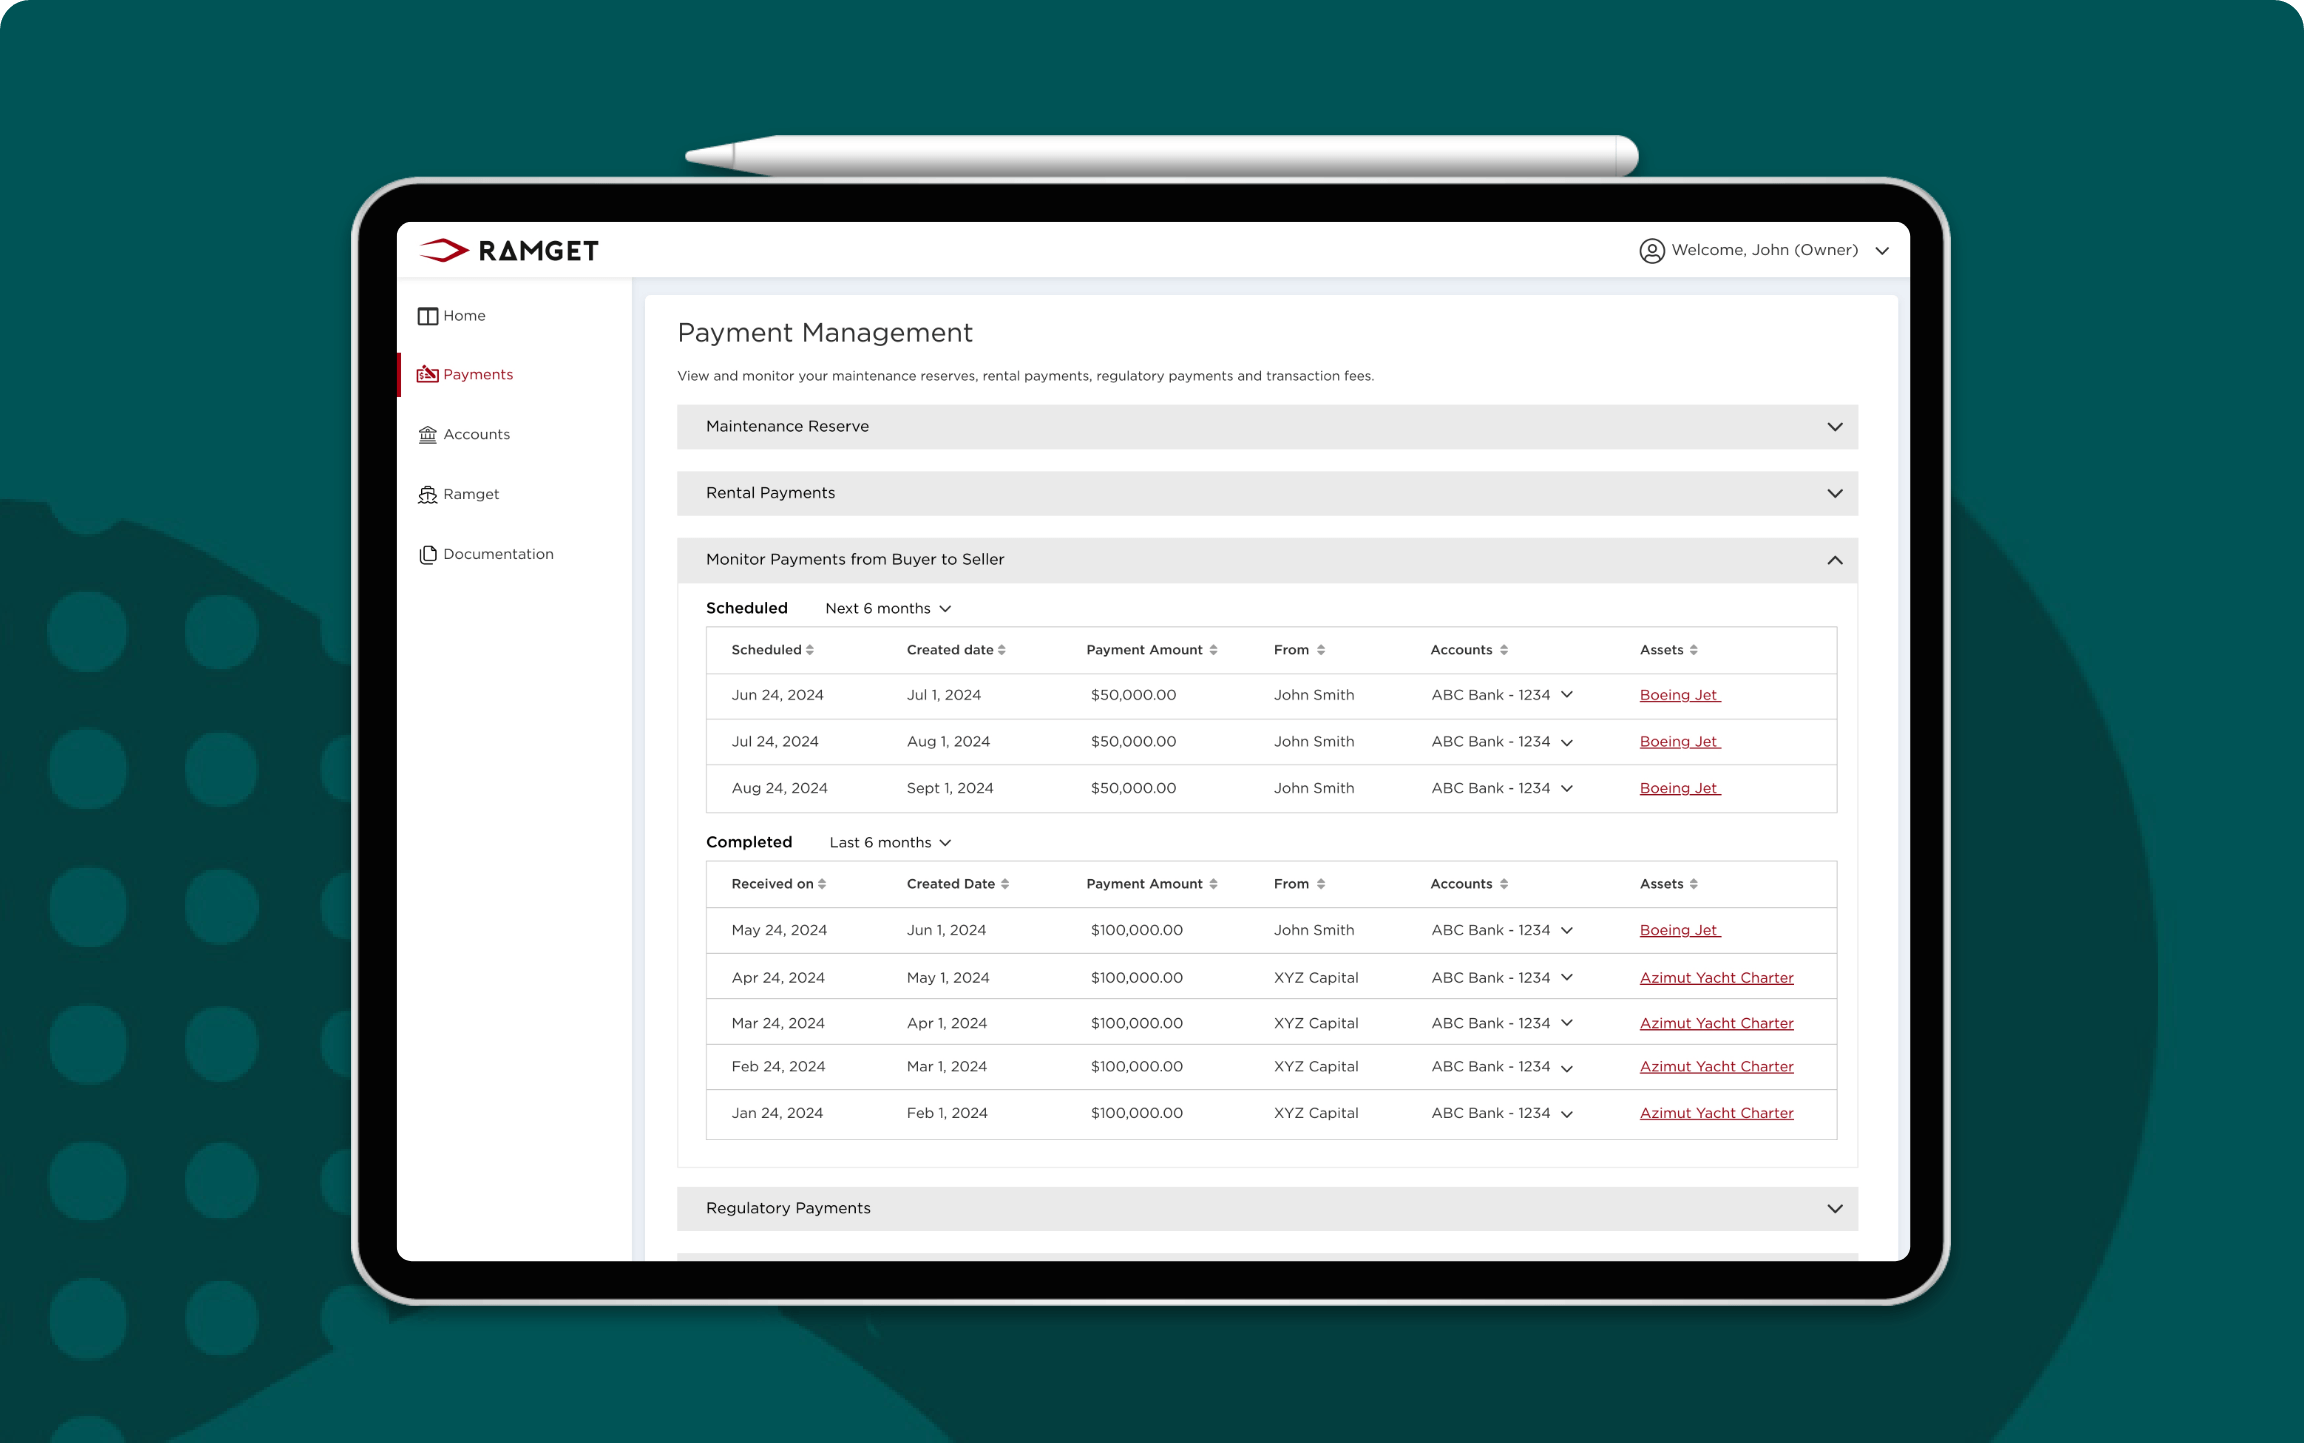The image size is (2304, 1443).
Task: Sort Completed table by Received on
Action: pyautogui.click(x=822, y=884)
